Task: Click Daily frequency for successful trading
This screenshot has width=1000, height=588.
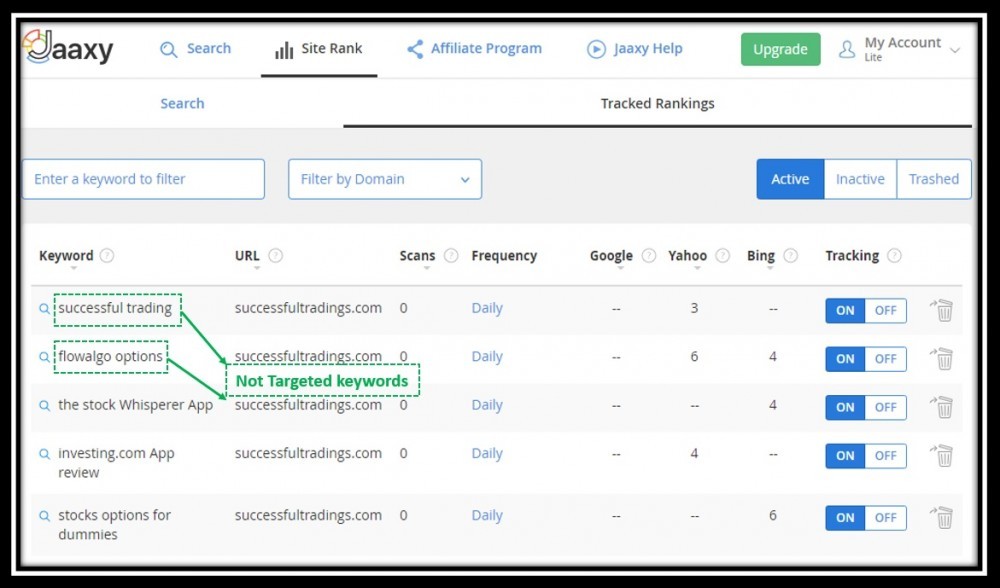Action: click(x=487, y=309)
